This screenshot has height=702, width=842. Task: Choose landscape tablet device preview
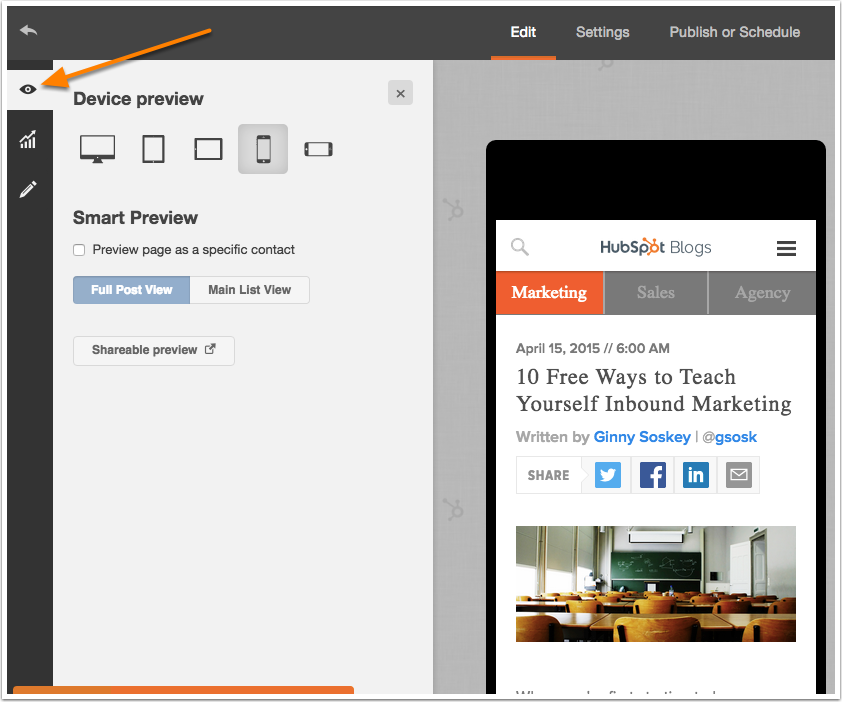pyautogui.click(x=208, y=149)
